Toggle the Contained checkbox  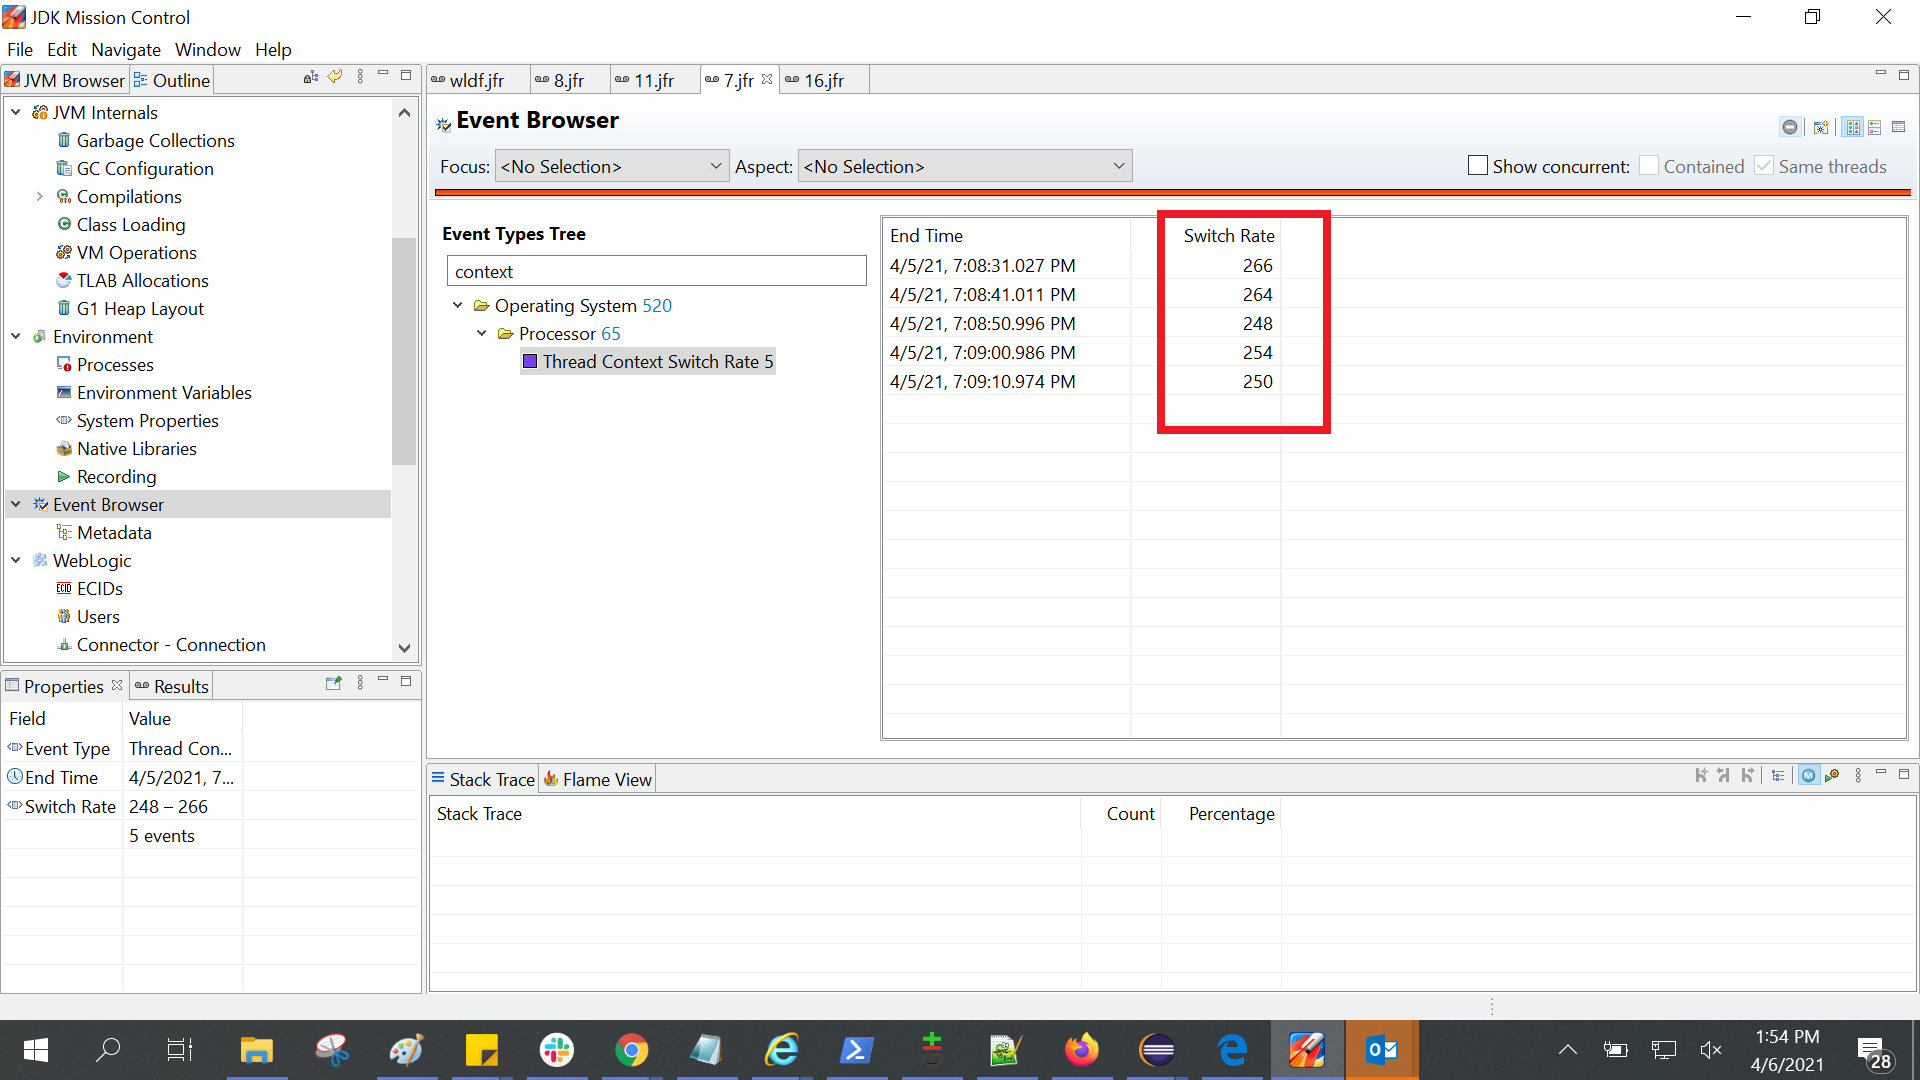coord(1649,166)
